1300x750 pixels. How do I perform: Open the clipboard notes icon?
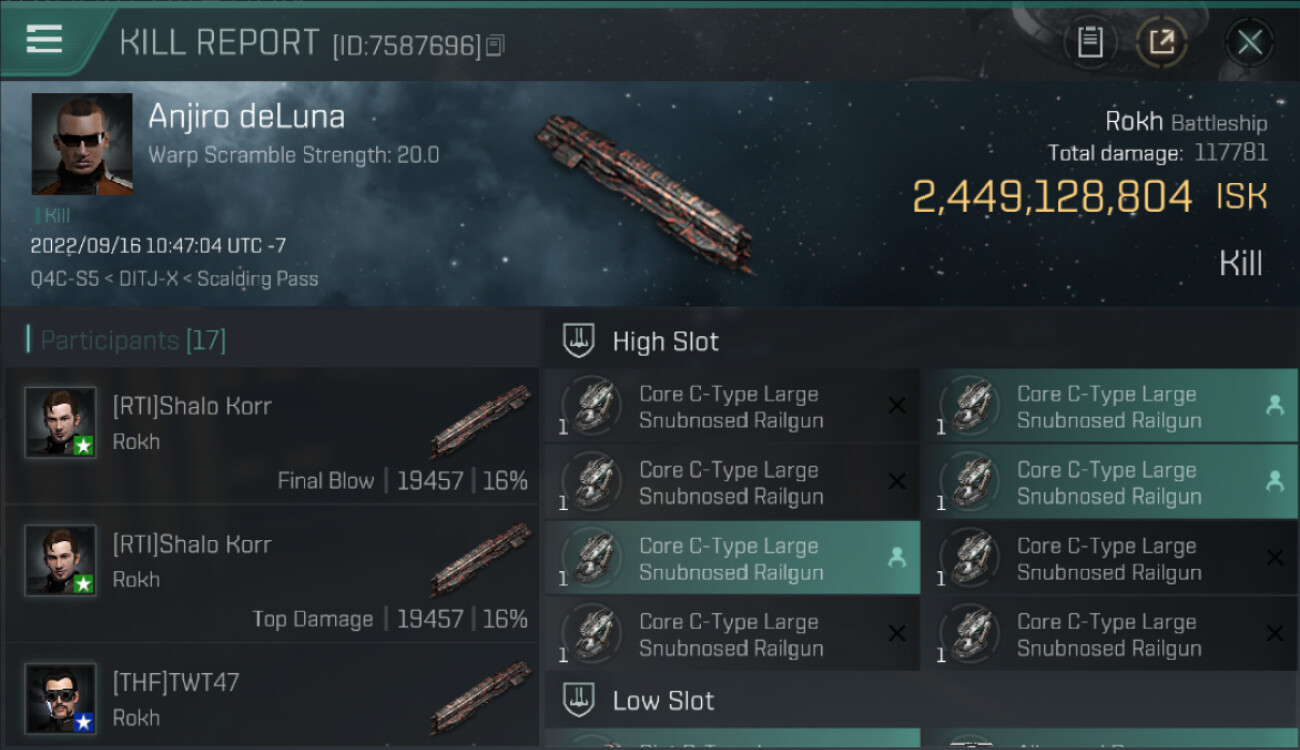pyautogui.click(x=1090, y=42)
